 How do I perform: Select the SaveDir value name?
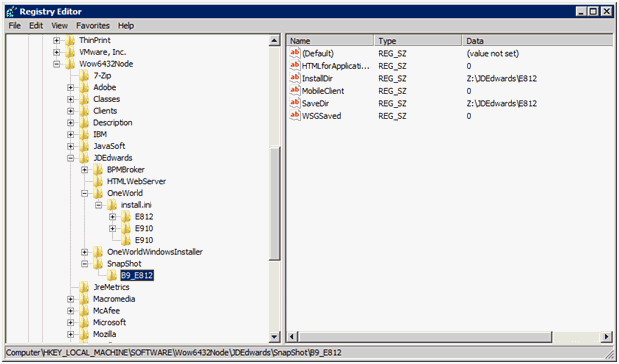click(x=315, y=103)
